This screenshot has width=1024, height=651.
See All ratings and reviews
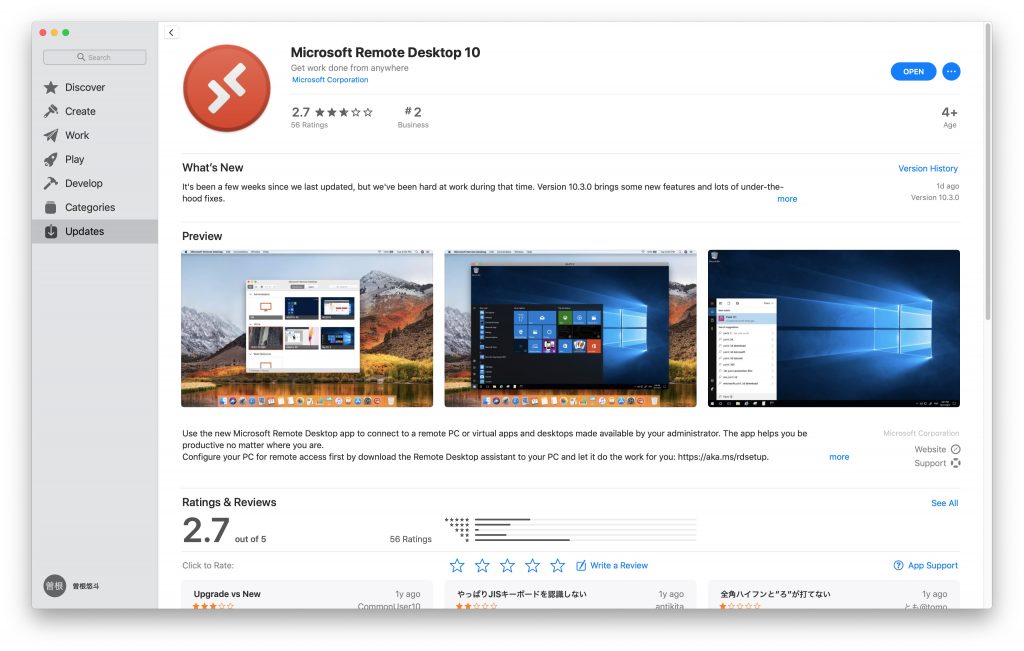944,503
